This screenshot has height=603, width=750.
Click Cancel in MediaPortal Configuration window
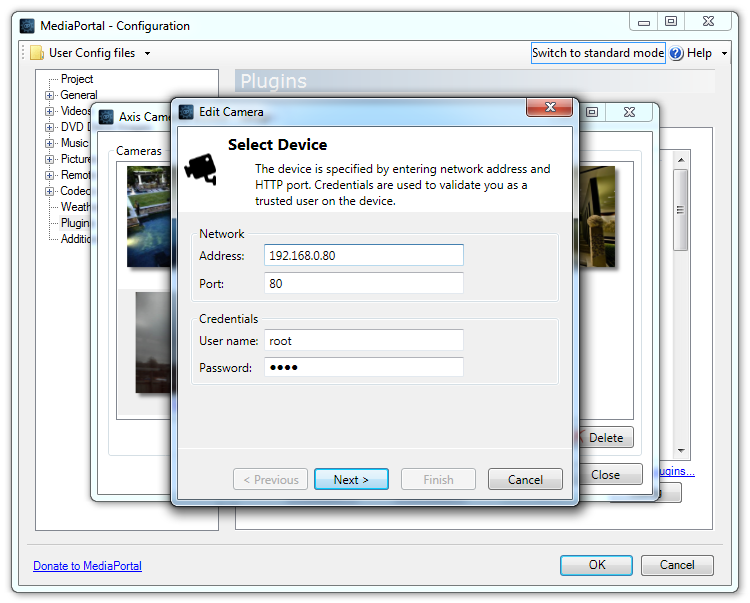(x=677, y=565)
